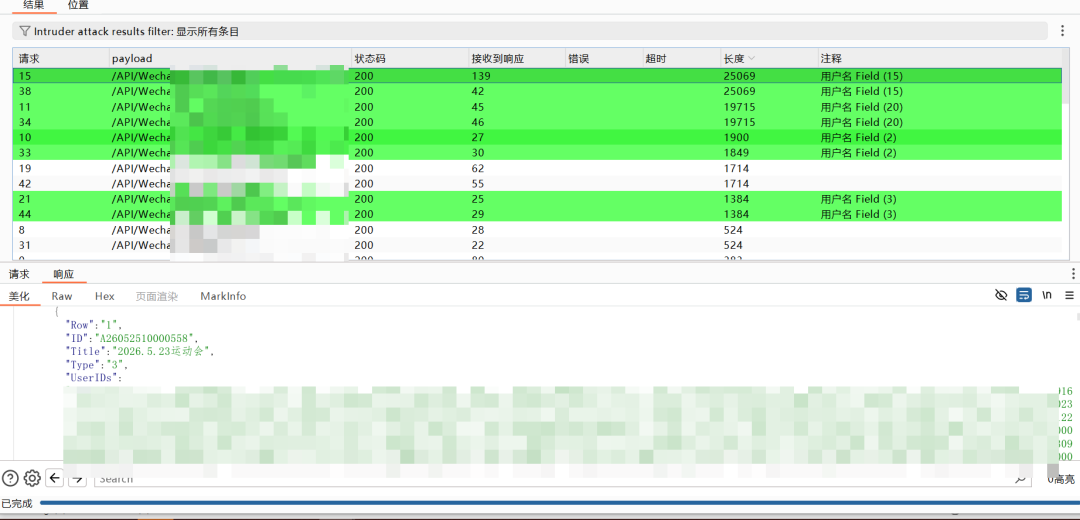Open the three-dot menu beside the filter bar
Screen dimensions: 1080x520
pyautogui.click(x=1063, y=31)
